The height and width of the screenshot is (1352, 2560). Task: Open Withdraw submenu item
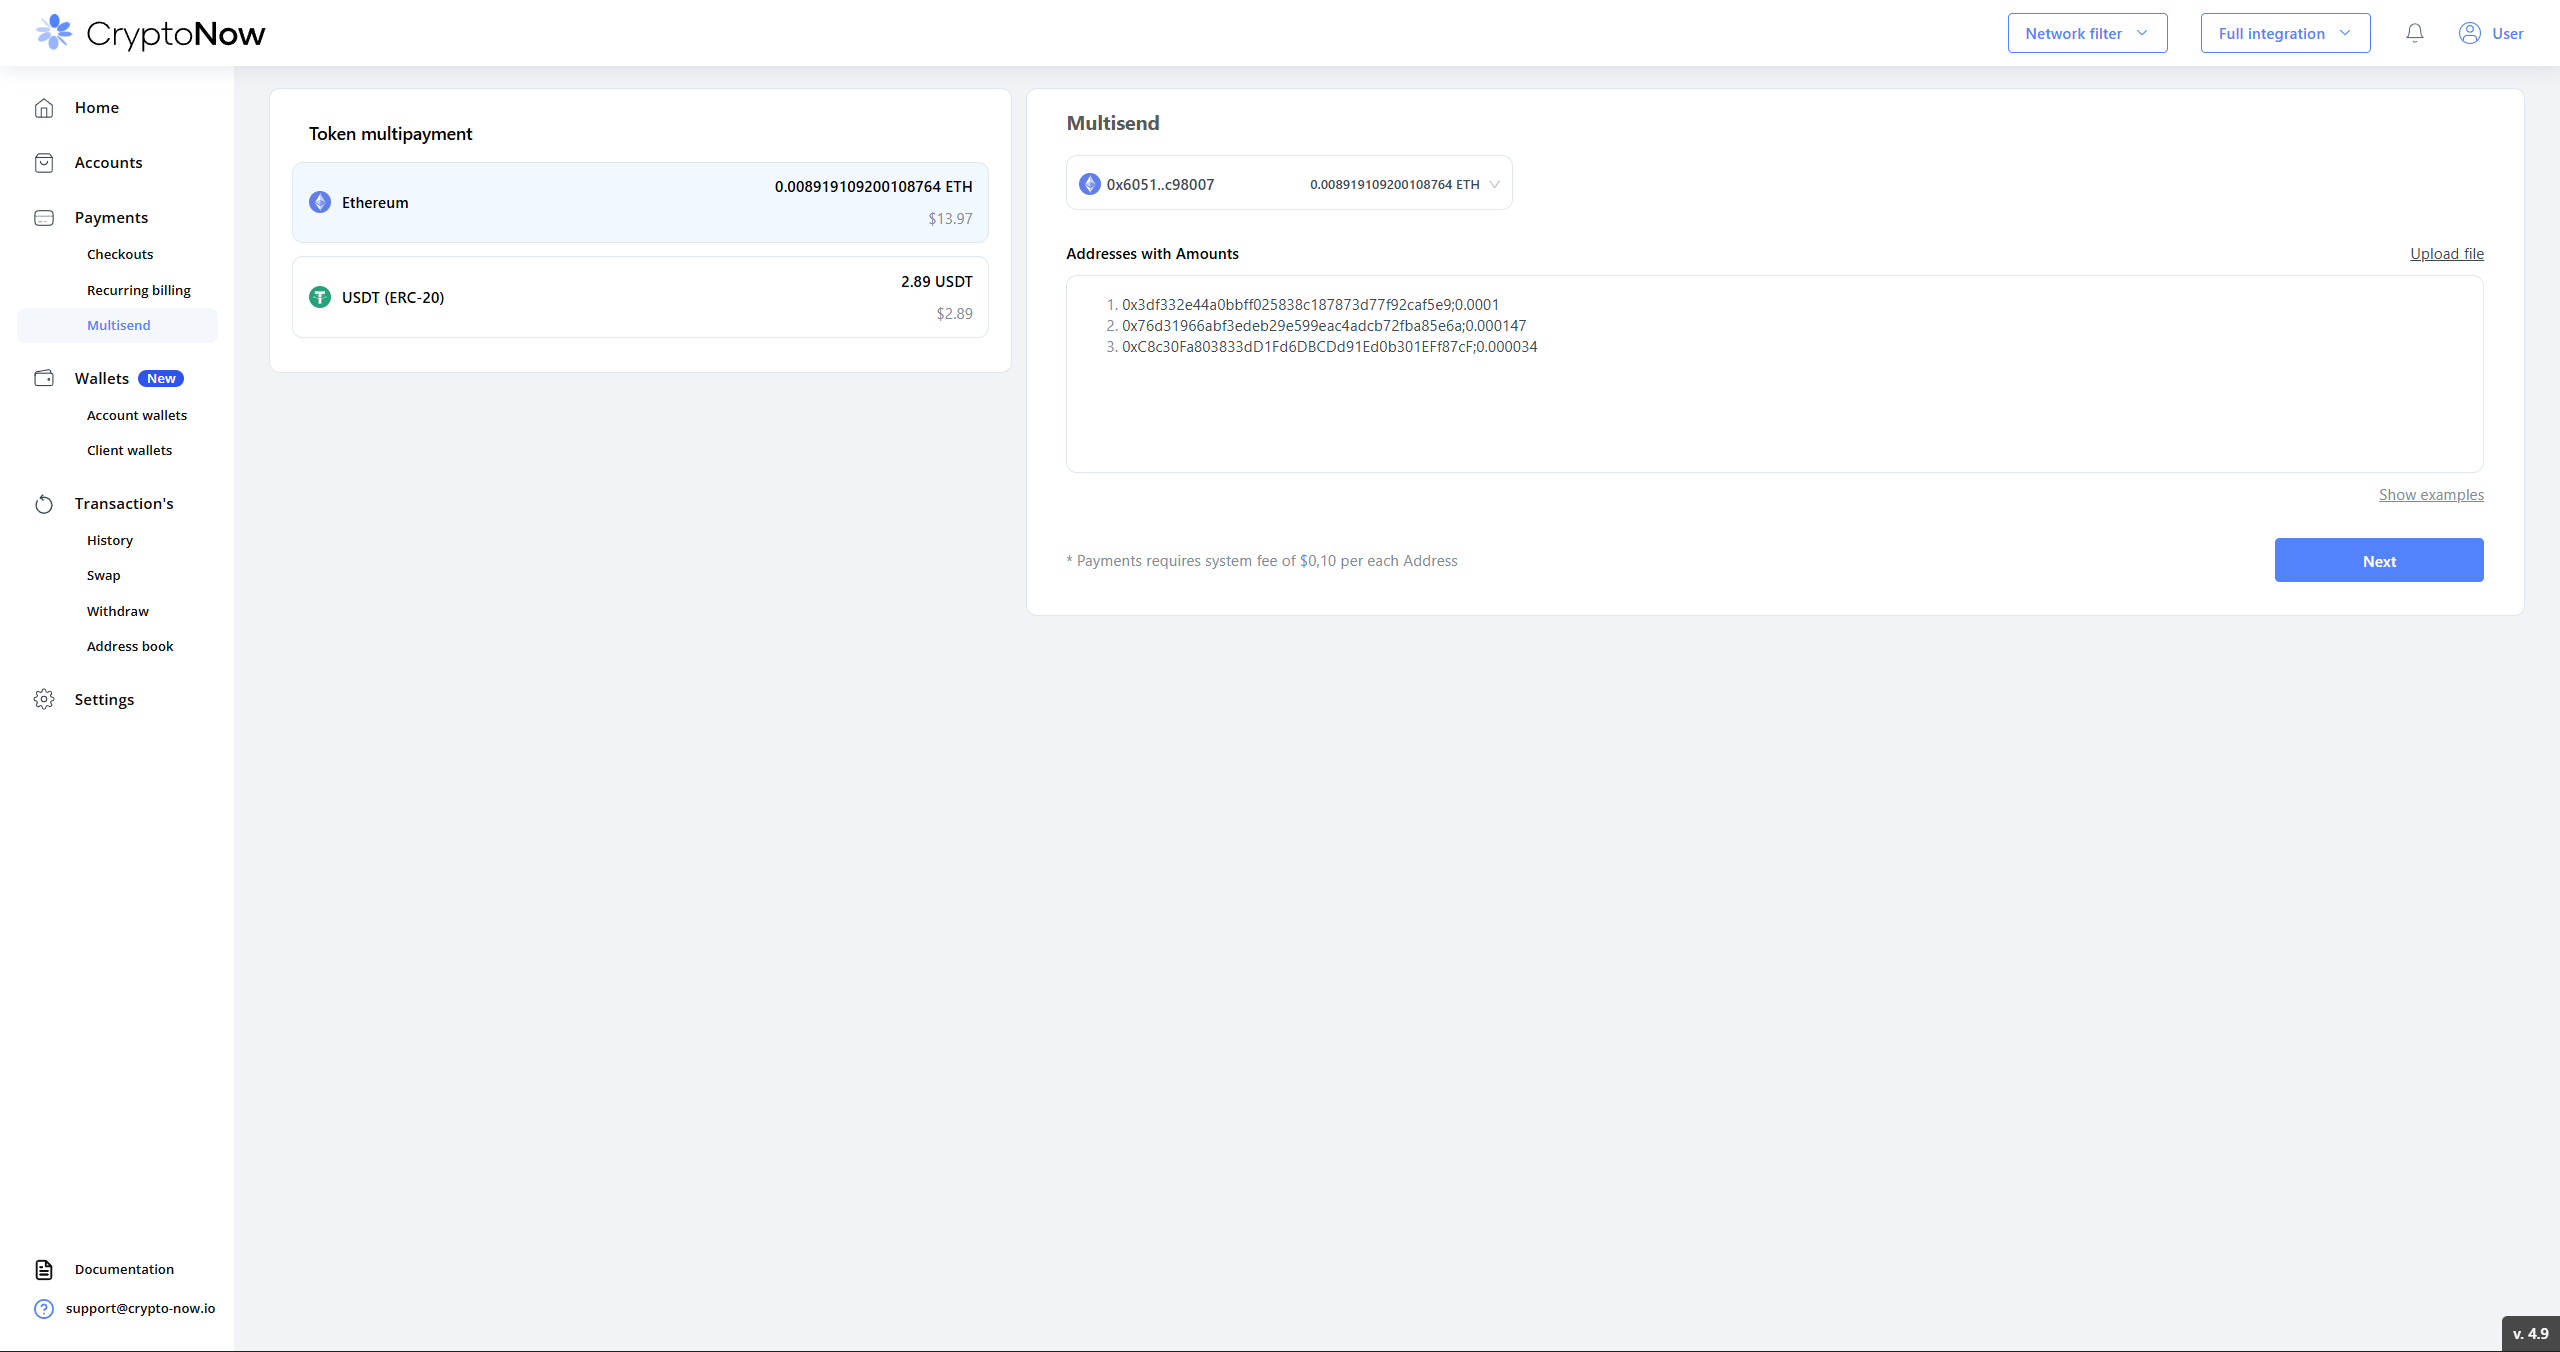tap(118, 611)
